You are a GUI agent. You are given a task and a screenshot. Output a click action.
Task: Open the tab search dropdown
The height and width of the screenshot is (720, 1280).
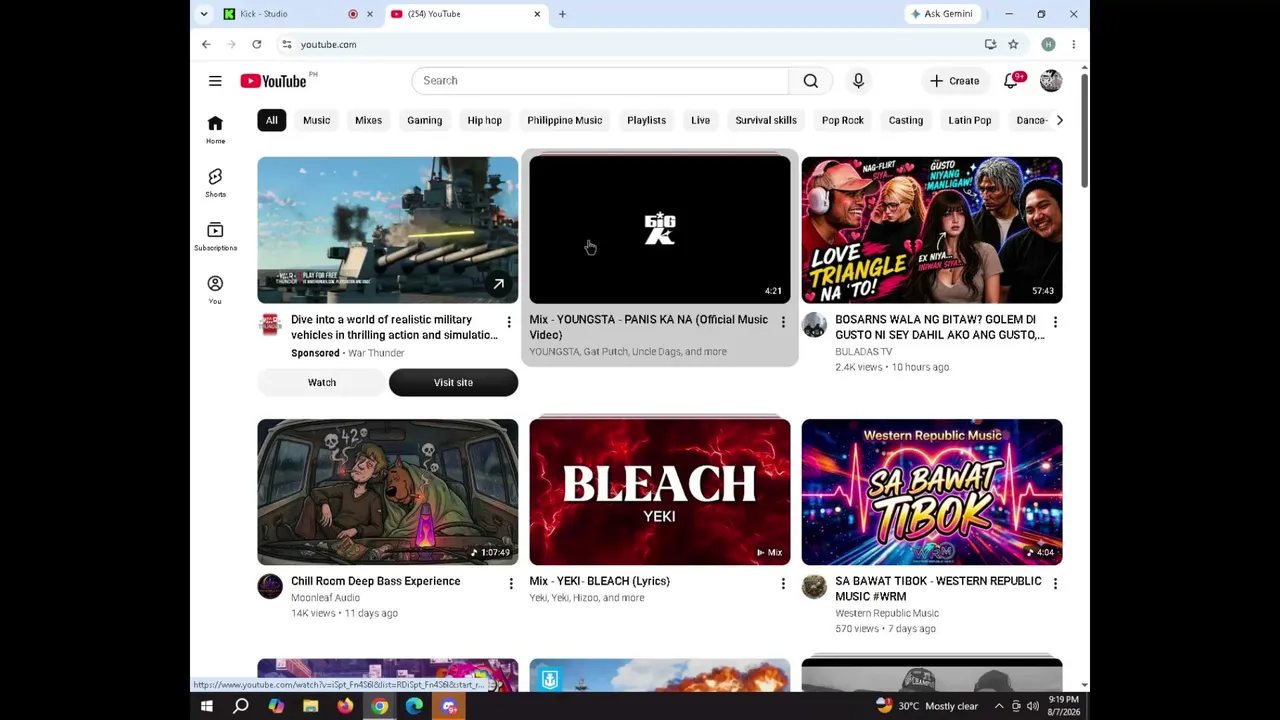(204, 14)
